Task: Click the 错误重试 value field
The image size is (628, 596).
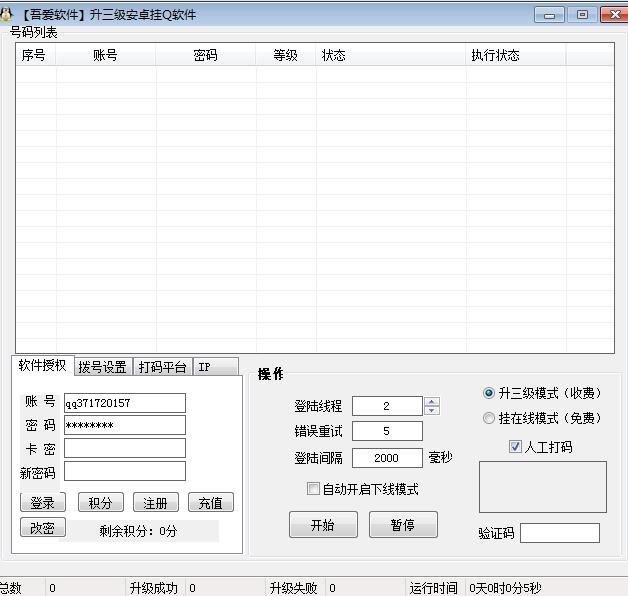Action: click(x=387, y=431)
